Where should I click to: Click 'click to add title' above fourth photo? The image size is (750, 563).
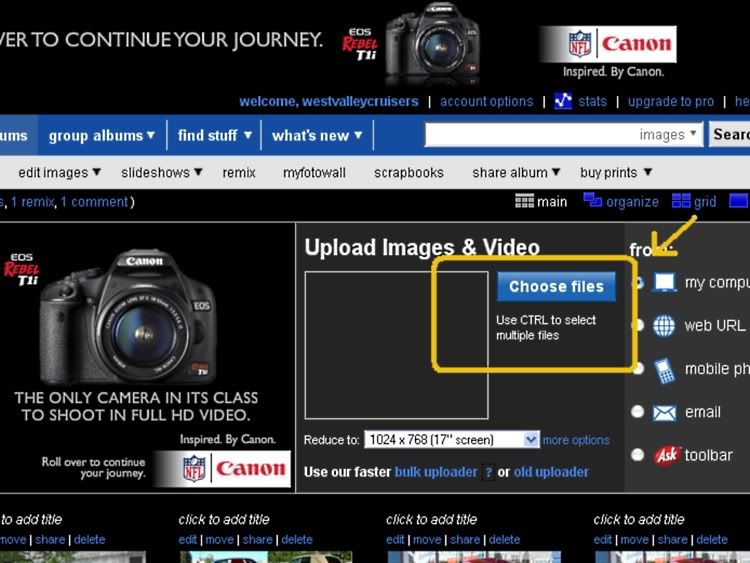tap(639, 519)
